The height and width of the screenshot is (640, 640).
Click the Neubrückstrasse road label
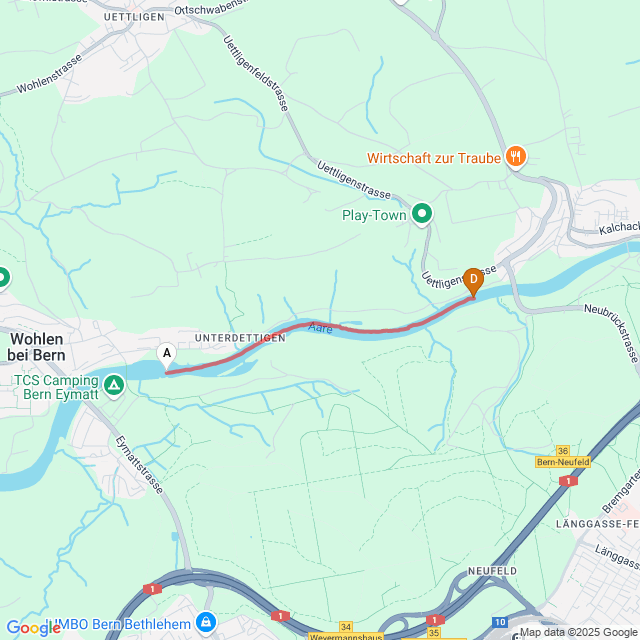[x=611, y=333]
